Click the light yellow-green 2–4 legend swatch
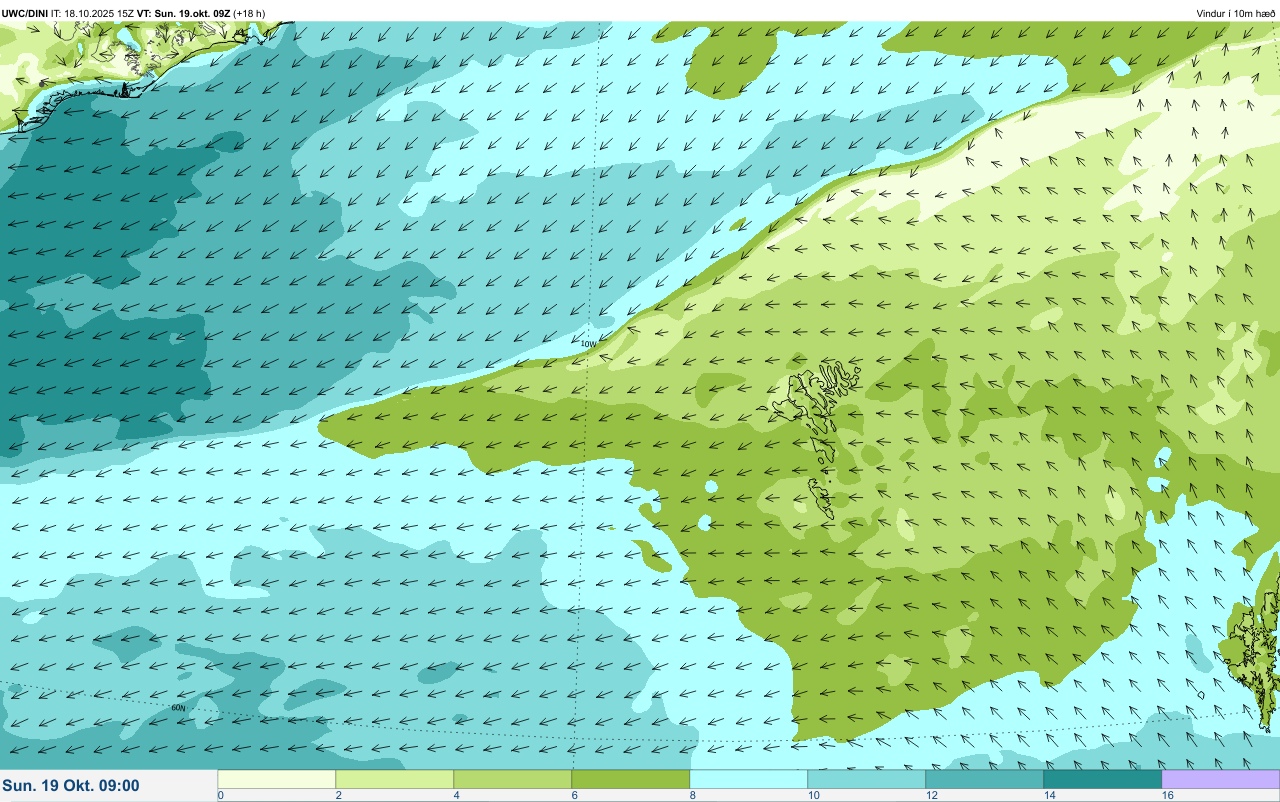This screenshot has width=1280, height=802. tap(394, 779)
